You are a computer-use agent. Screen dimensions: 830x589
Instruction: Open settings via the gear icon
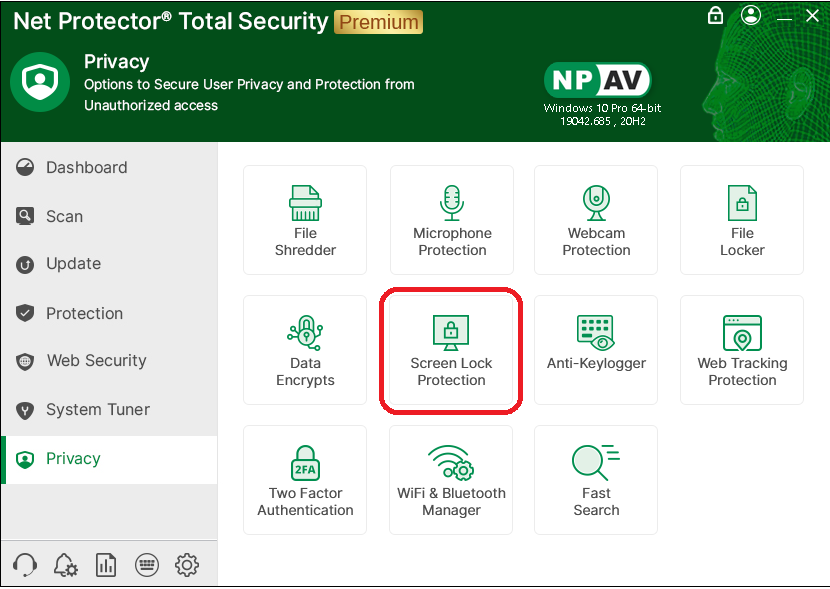(x=187, y=565)
